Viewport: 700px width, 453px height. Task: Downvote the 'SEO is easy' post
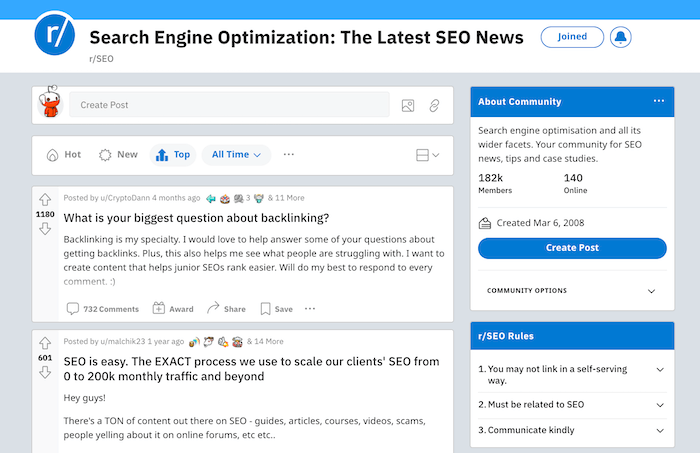coord(45,372)
